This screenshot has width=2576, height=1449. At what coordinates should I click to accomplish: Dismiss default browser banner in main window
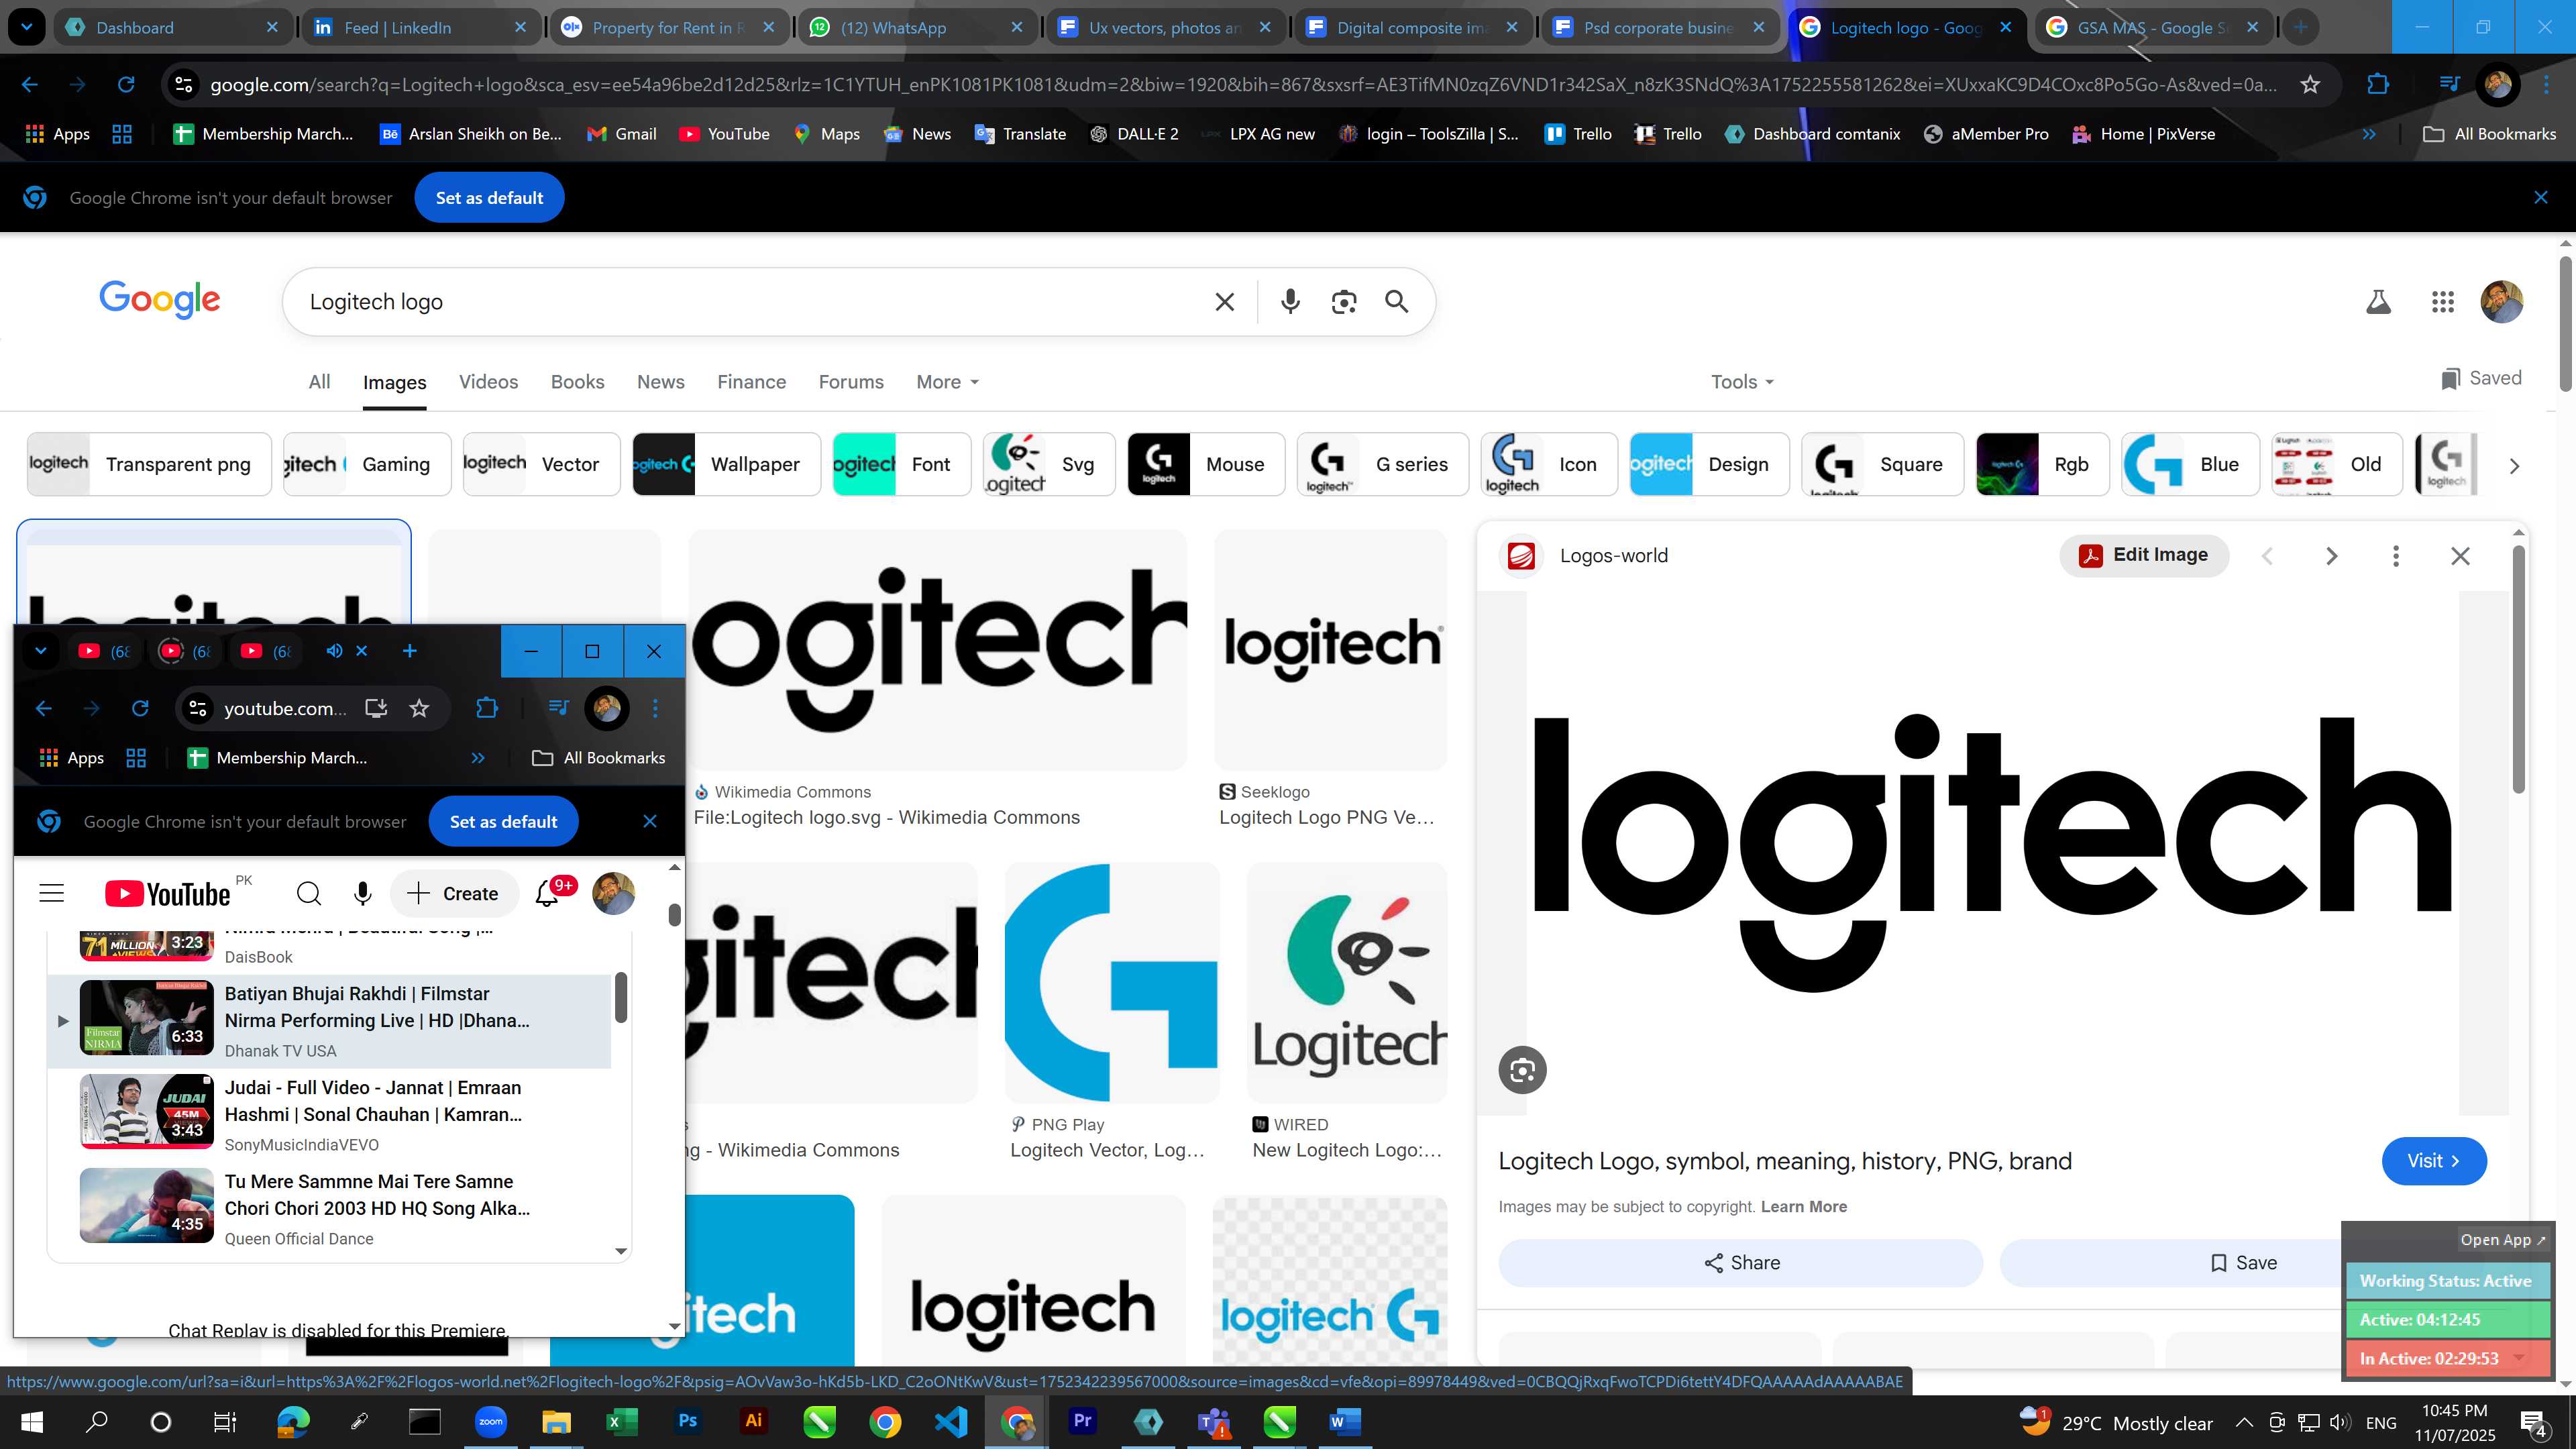pyautogui.click(x=2540, y=198)
